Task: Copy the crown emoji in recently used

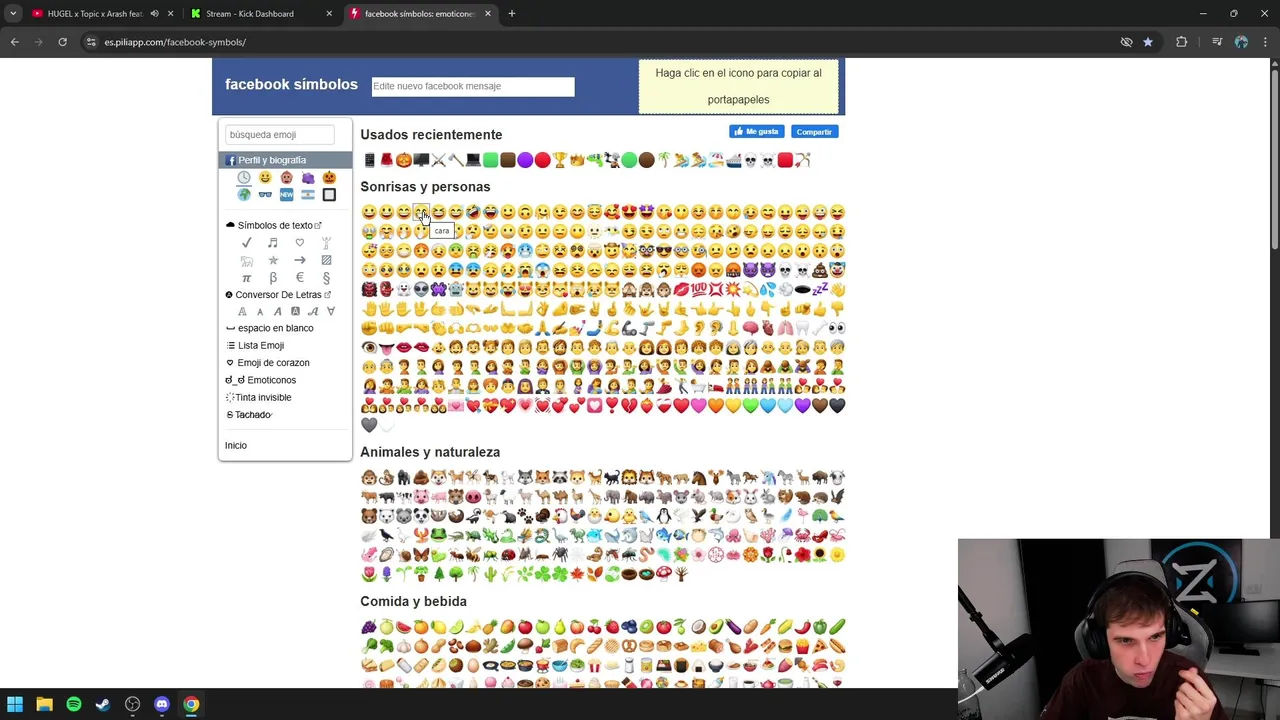Action: [577, 160]
